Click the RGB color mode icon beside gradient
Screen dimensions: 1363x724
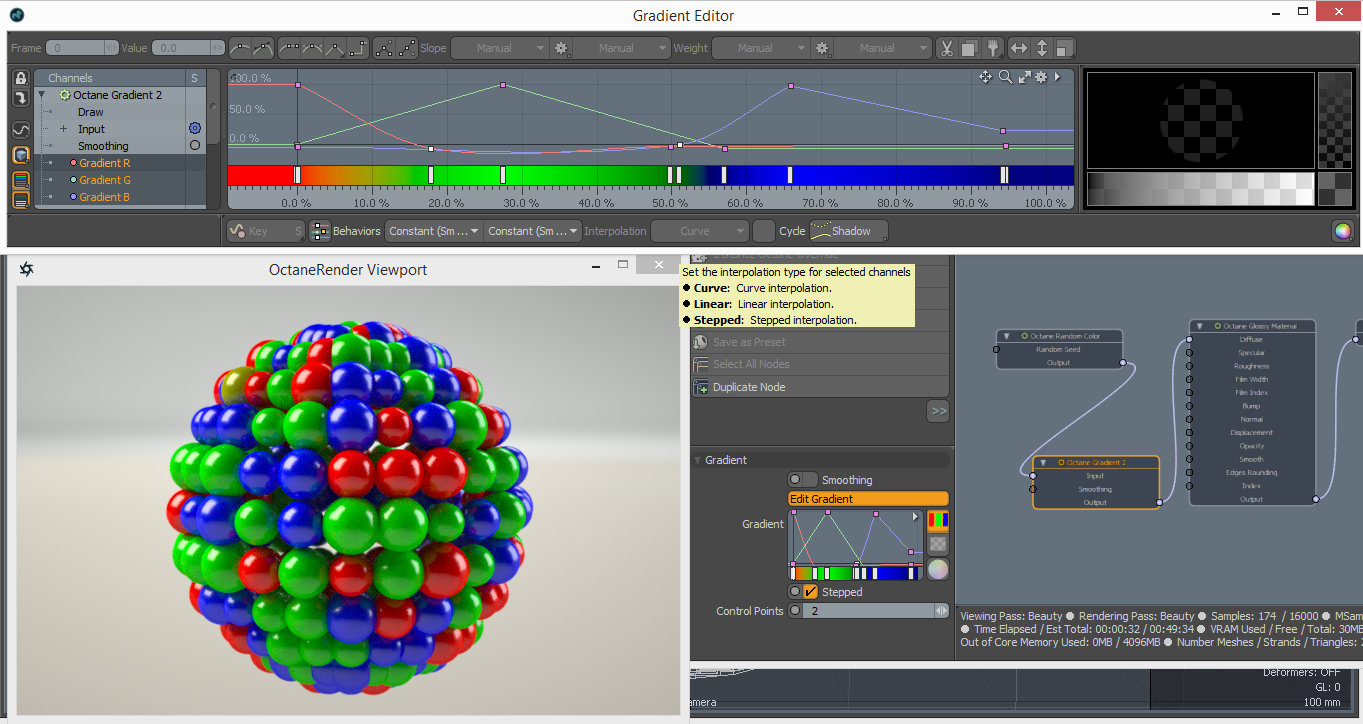[x=938, y=520]
